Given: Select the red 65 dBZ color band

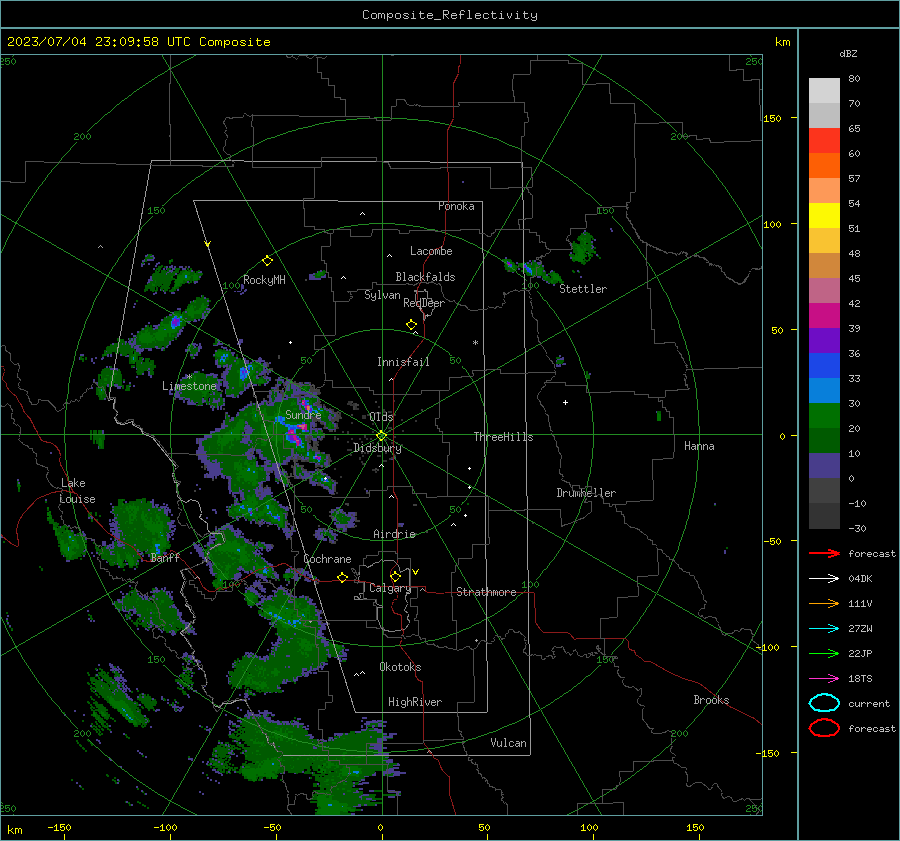Looking at the screenshot, I should (824, 141).
